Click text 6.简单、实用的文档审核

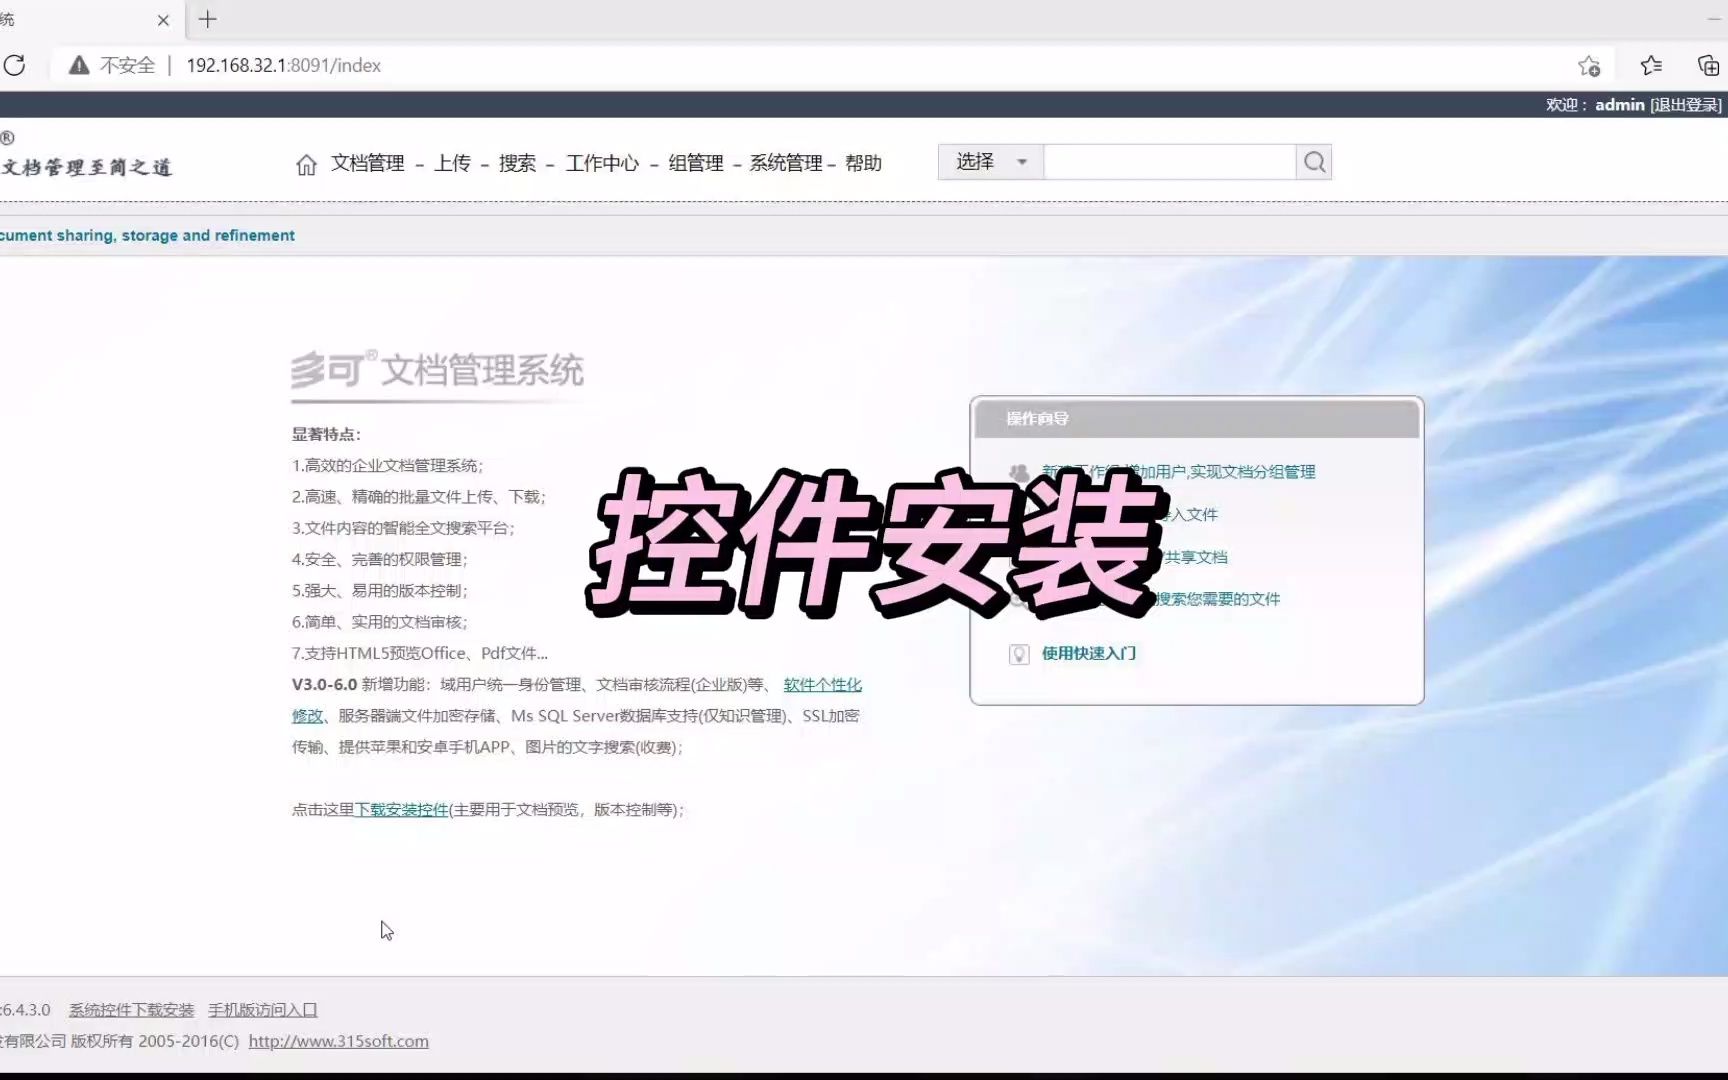tap(380, 622)
